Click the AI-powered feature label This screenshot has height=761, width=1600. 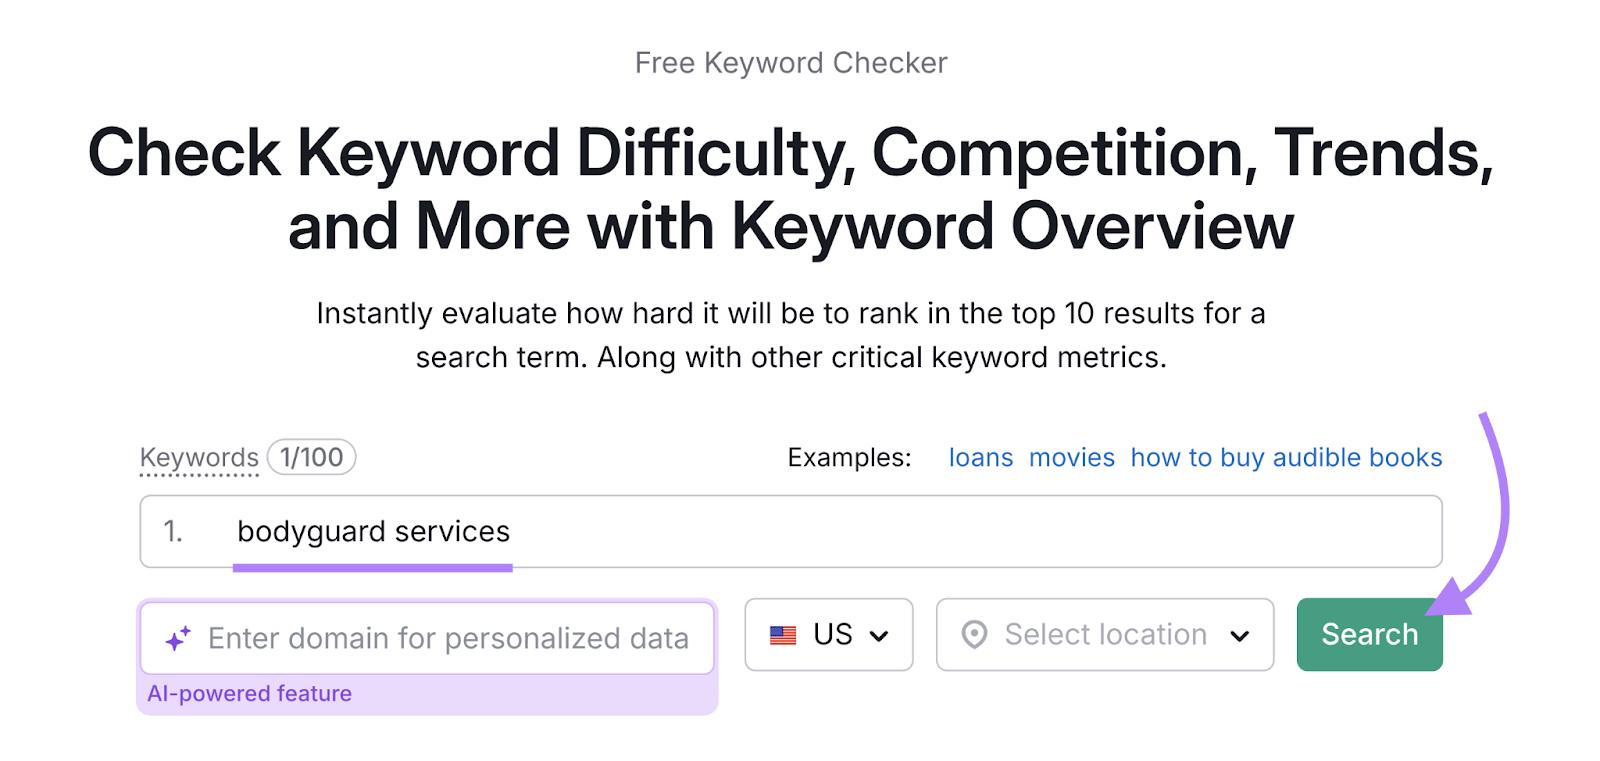click(x=249, y=693)
